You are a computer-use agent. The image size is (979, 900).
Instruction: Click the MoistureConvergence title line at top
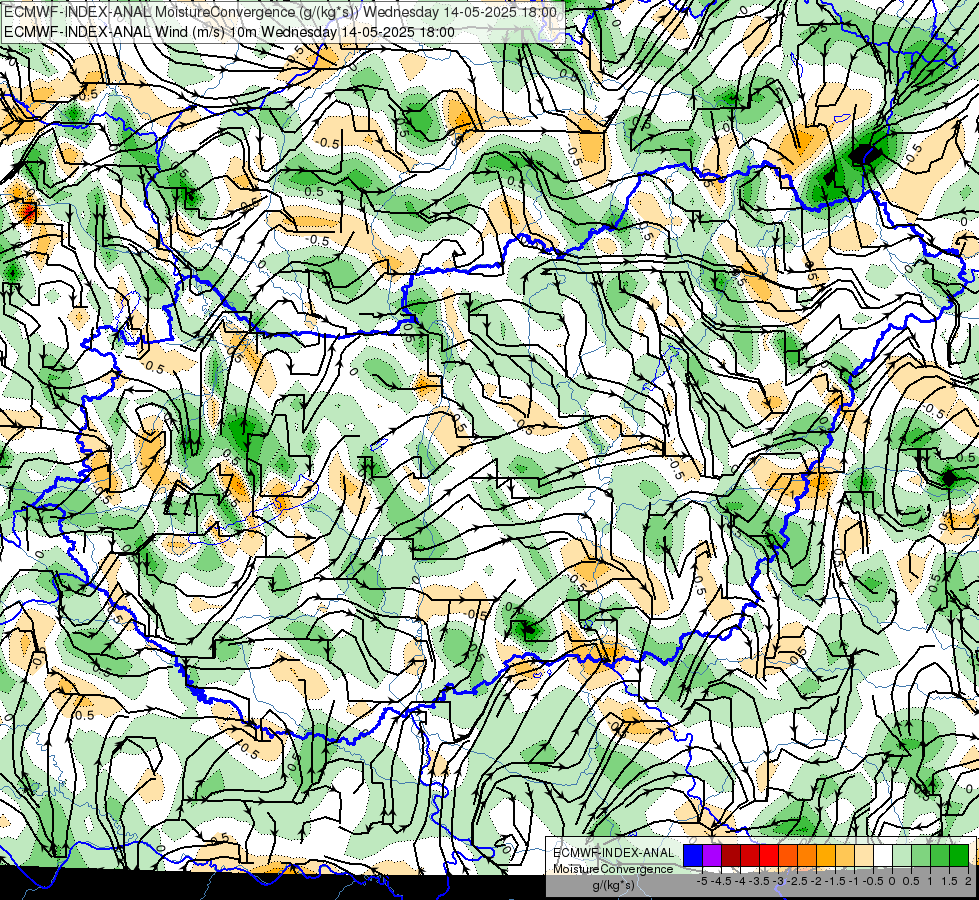[280, 12]
